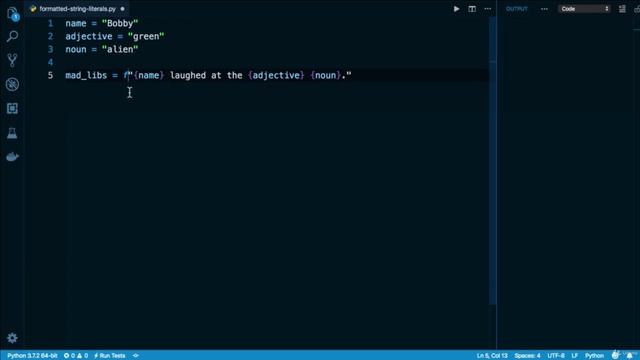640x360 pixels.
Task: Click the adjective variable on line 2
Action: coord(89,36)
